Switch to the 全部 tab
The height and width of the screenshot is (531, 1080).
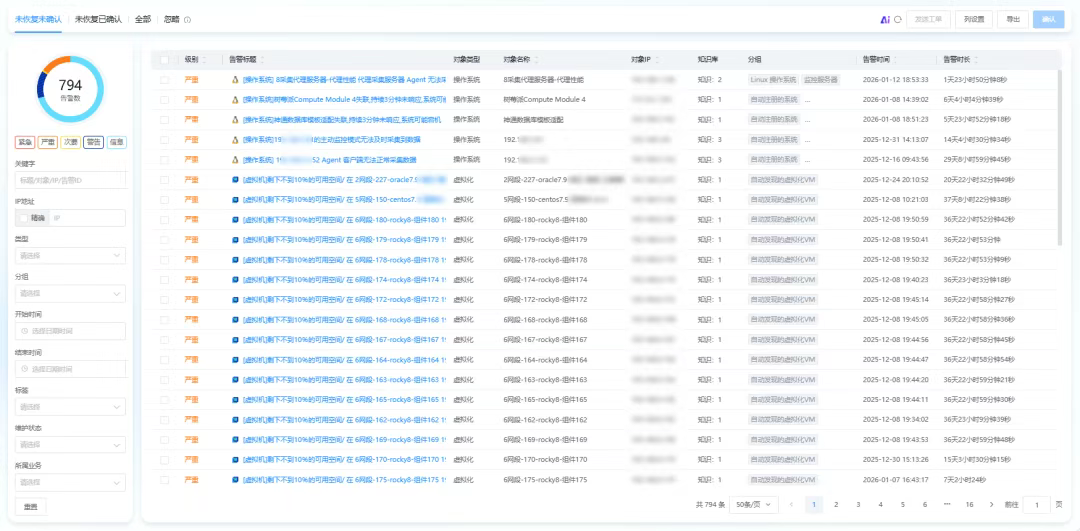143,19
